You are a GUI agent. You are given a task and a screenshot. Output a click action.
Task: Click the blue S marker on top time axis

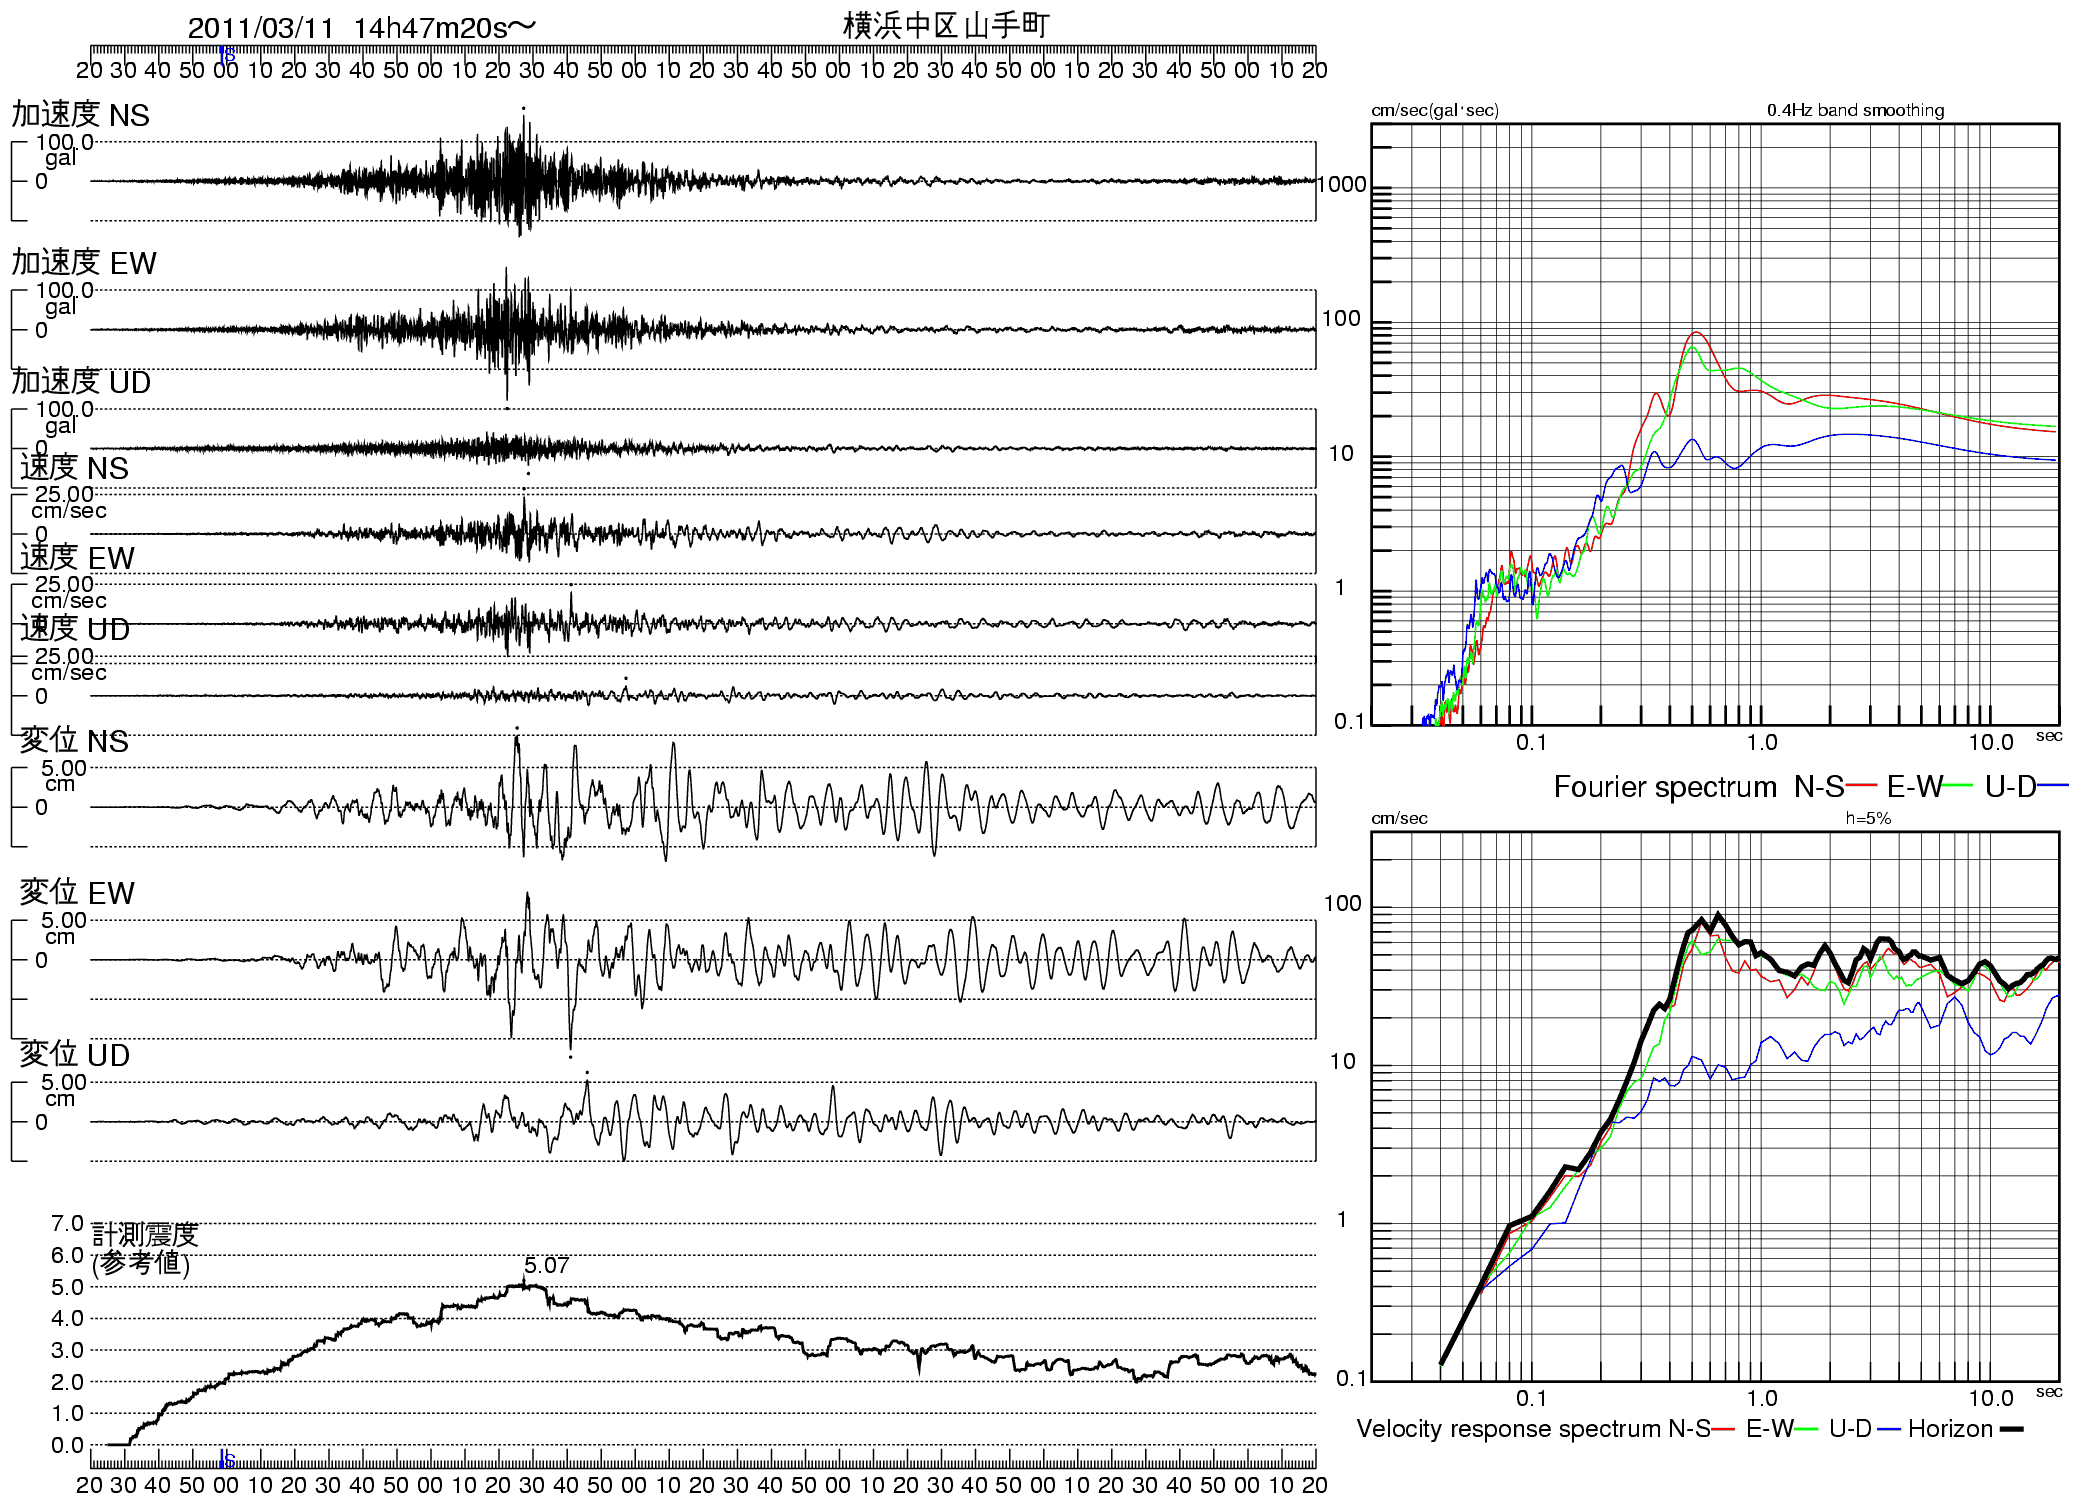click(228, 54)
